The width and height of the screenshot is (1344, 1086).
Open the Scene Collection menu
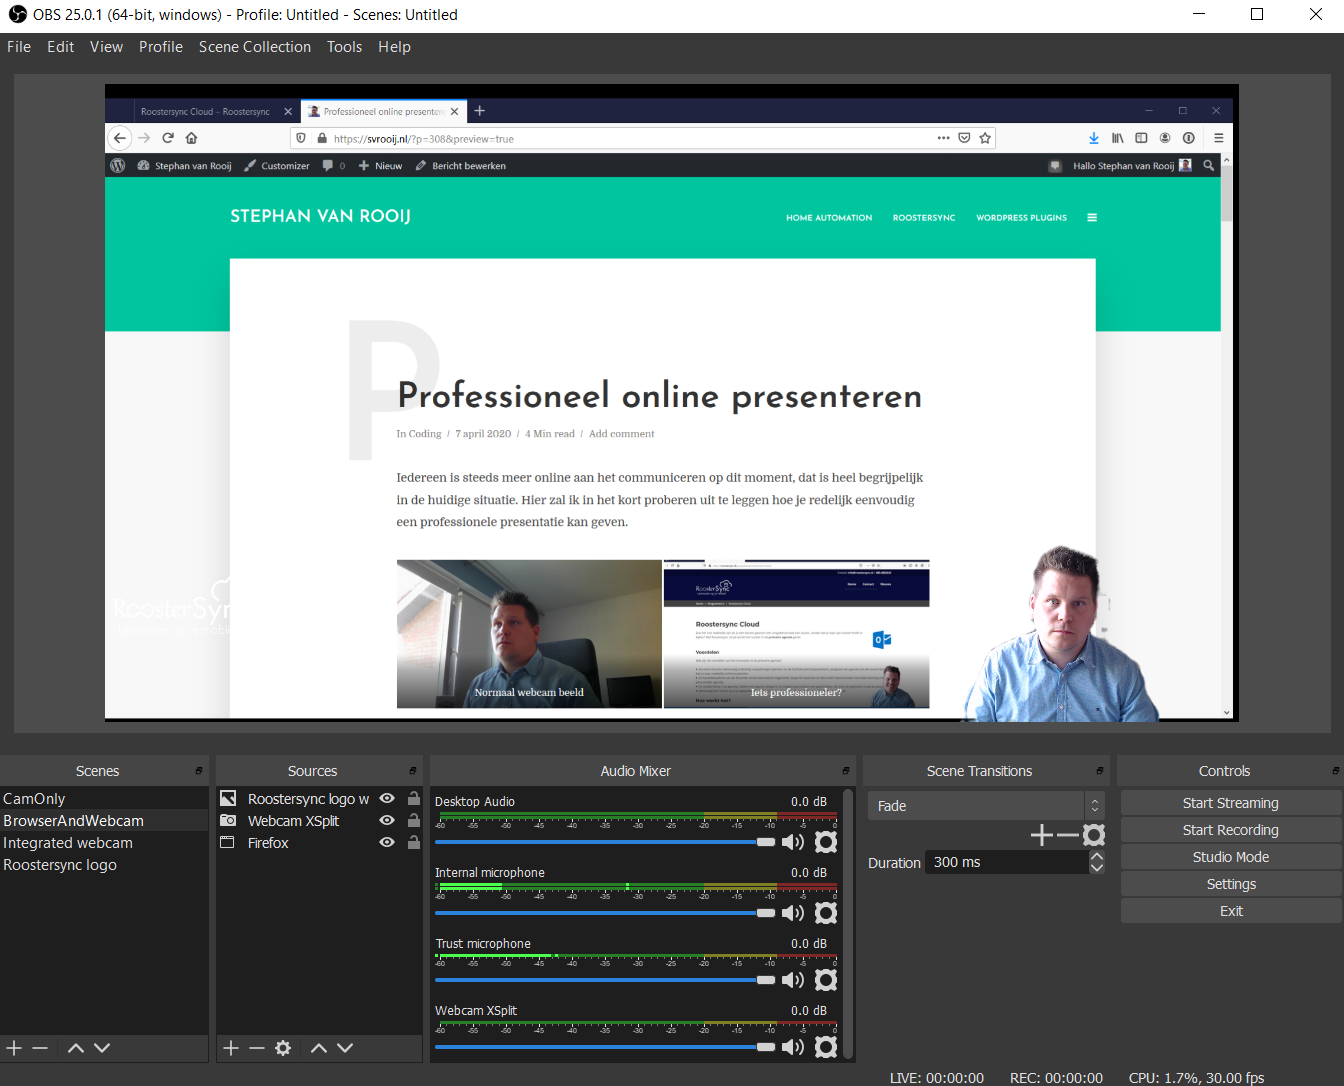254,47
